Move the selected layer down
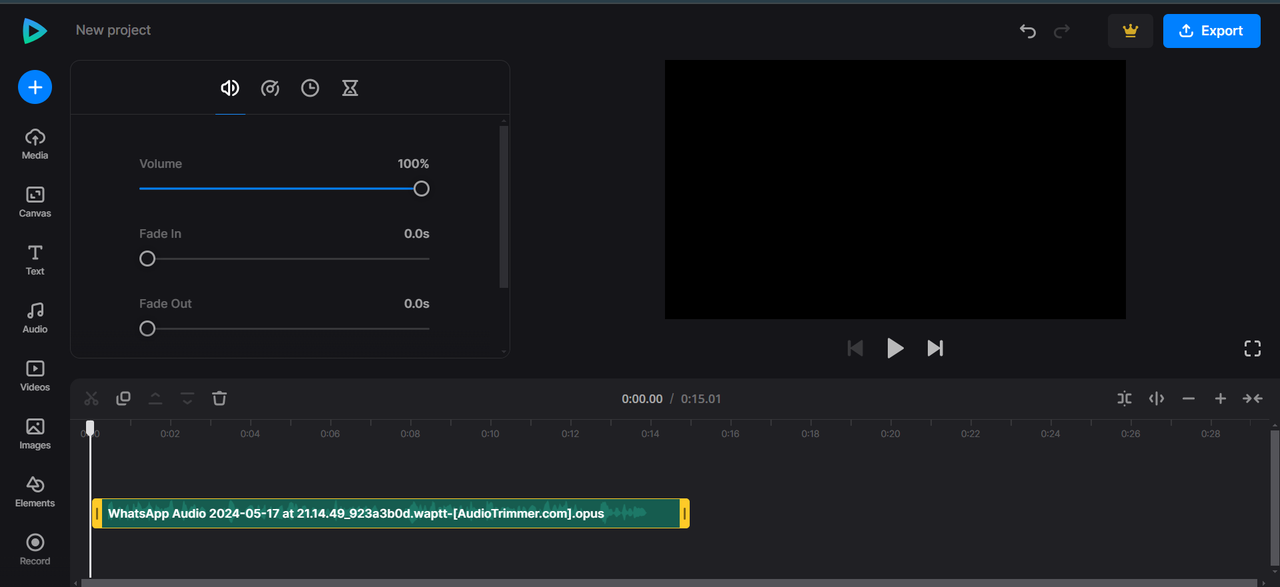 click(187, 398)
